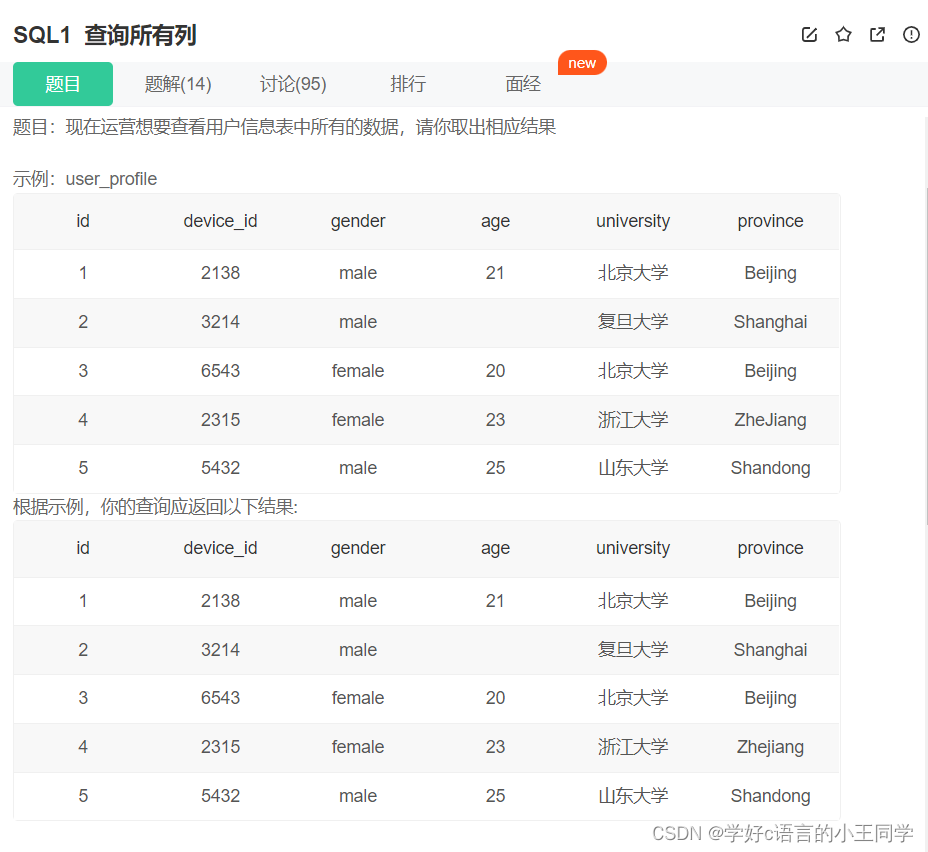
Task: Click Shanghai in the example table
Action: point(770,322)
